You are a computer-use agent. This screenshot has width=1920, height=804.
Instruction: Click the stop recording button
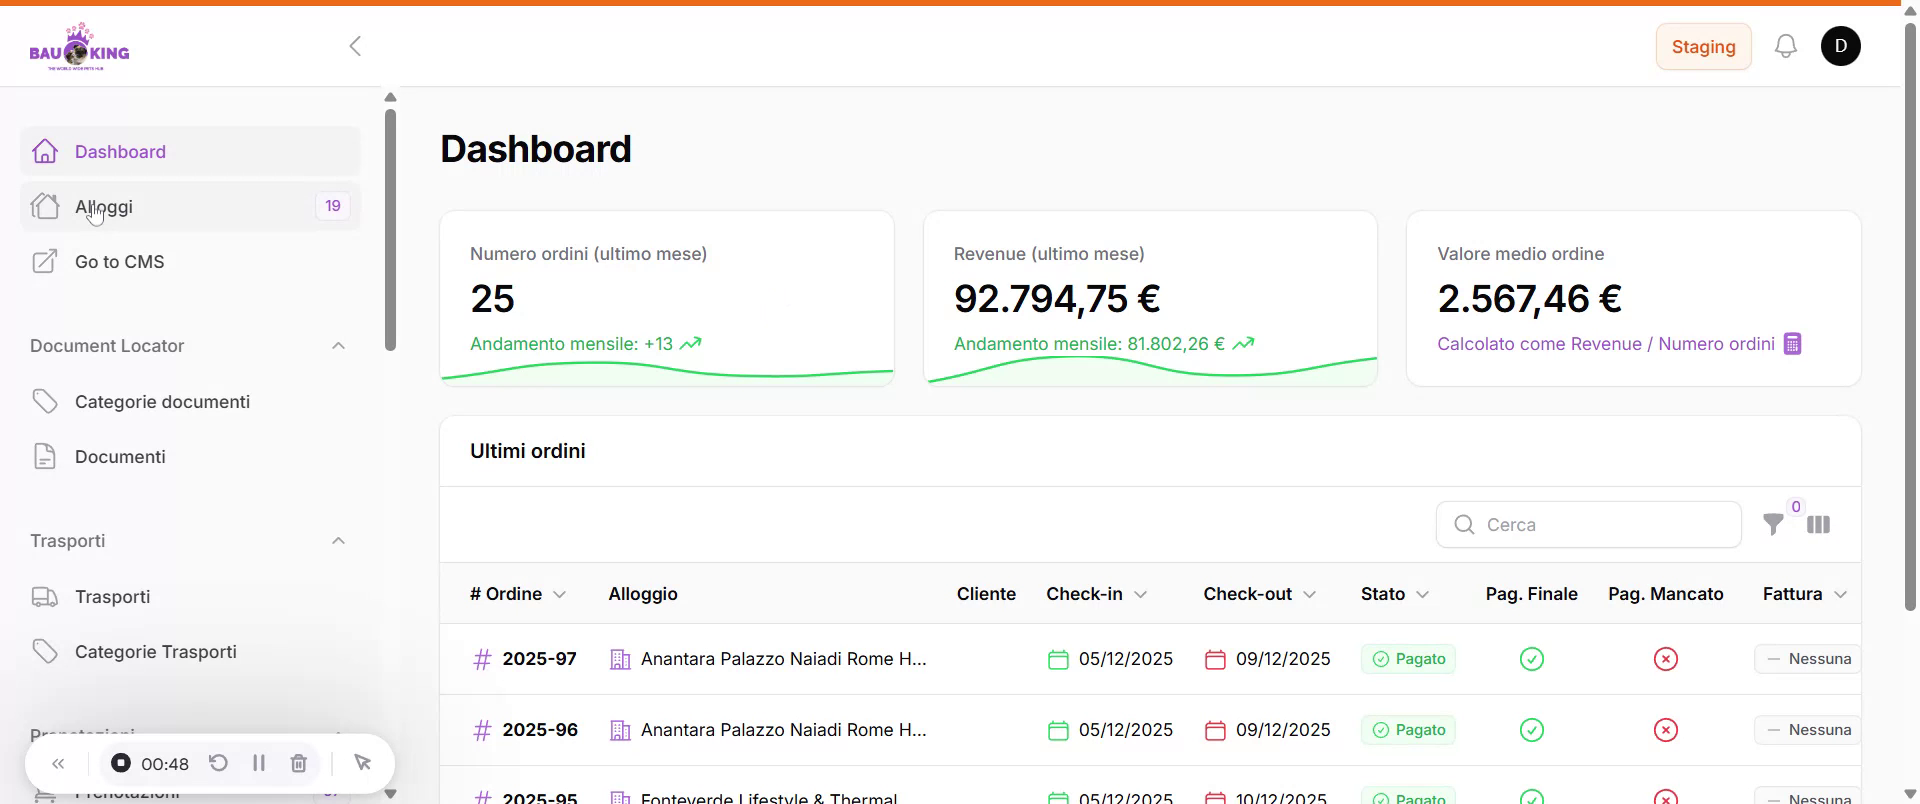tap(121, 763)
